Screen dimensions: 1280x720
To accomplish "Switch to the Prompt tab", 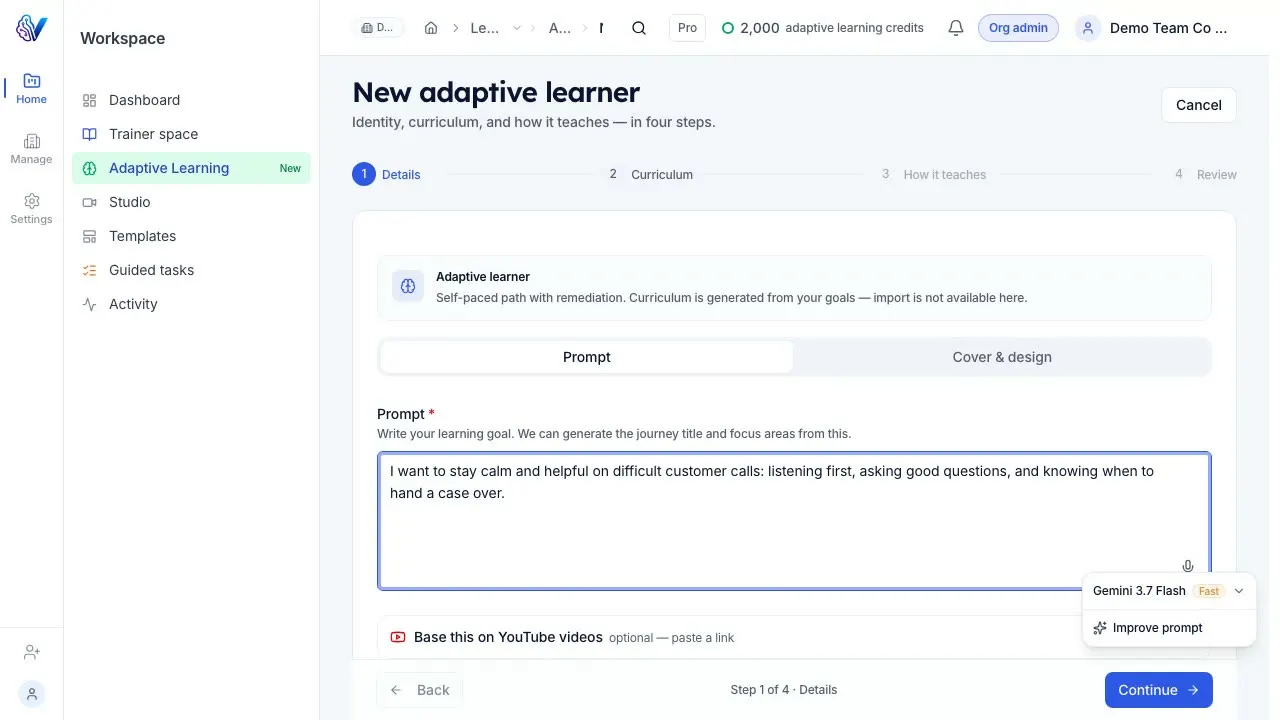I will coord(587,357).
